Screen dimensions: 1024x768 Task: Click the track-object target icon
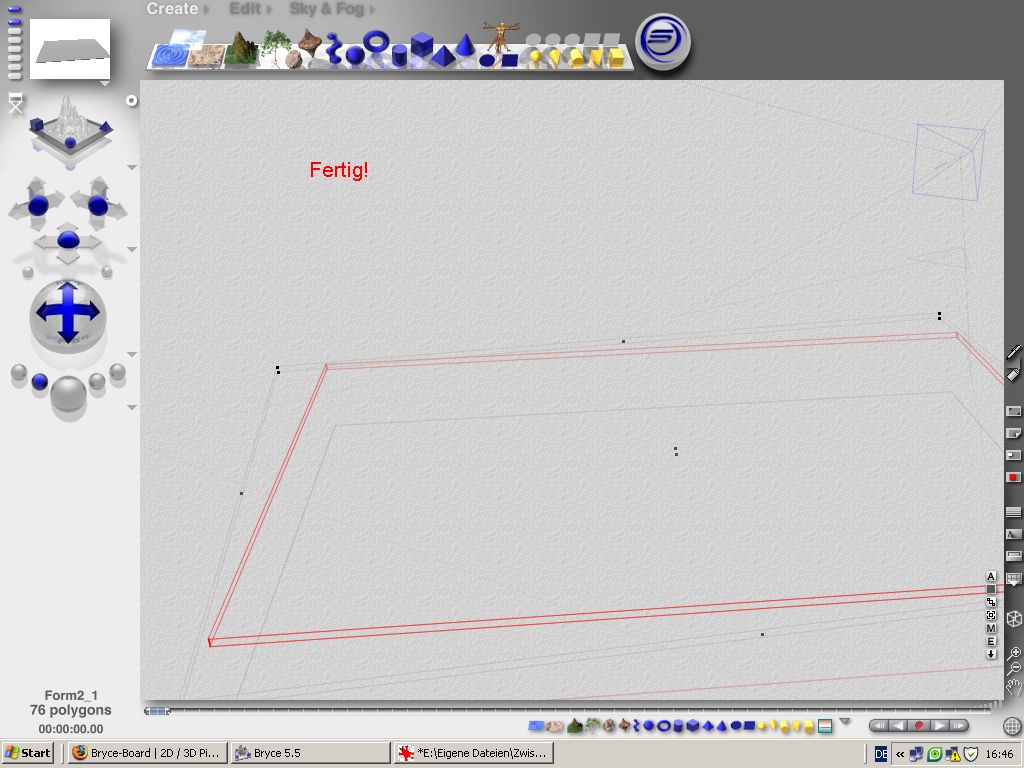coord(991,615)
